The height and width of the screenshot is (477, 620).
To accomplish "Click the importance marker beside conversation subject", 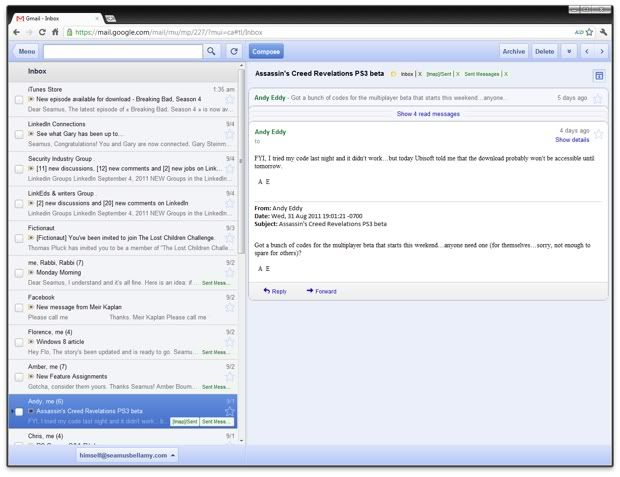I will pos(393,74).
